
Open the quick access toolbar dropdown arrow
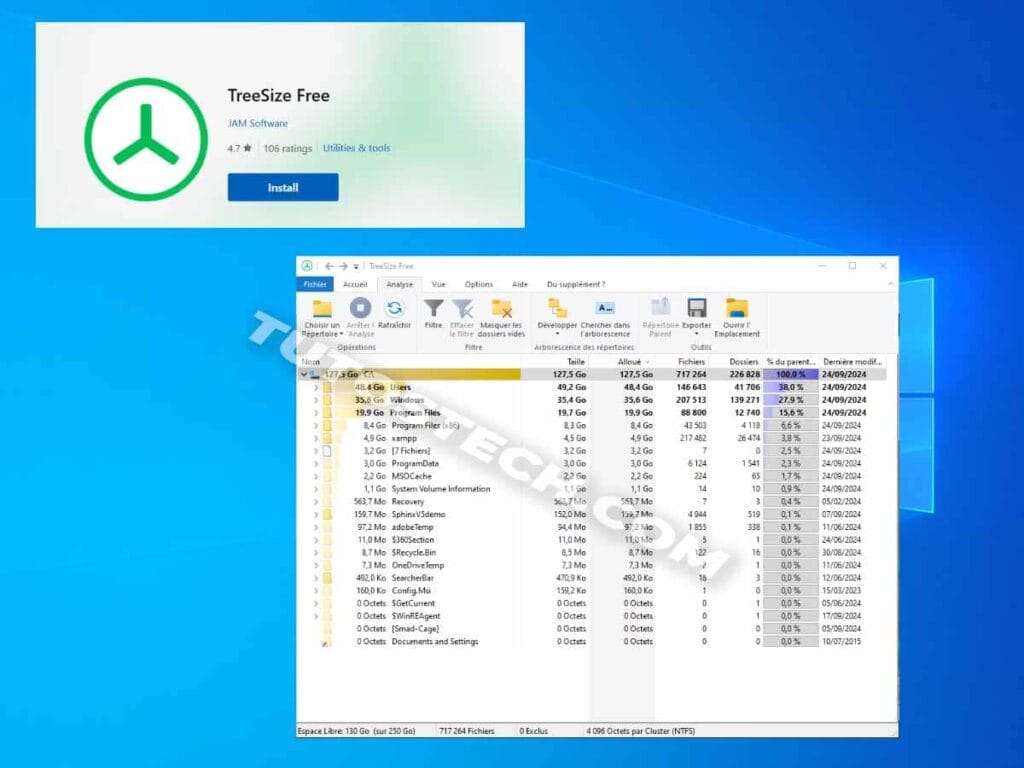click(x=357, y=266)
